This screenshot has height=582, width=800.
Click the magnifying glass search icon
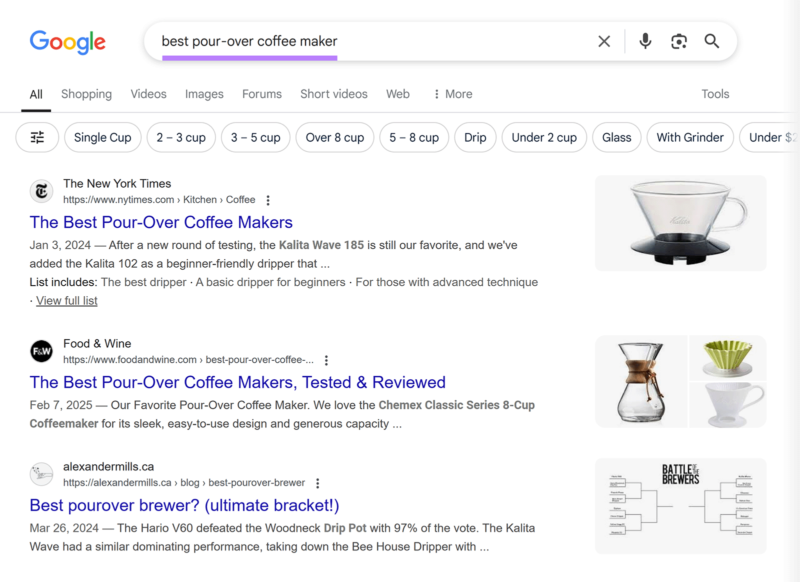712,41
